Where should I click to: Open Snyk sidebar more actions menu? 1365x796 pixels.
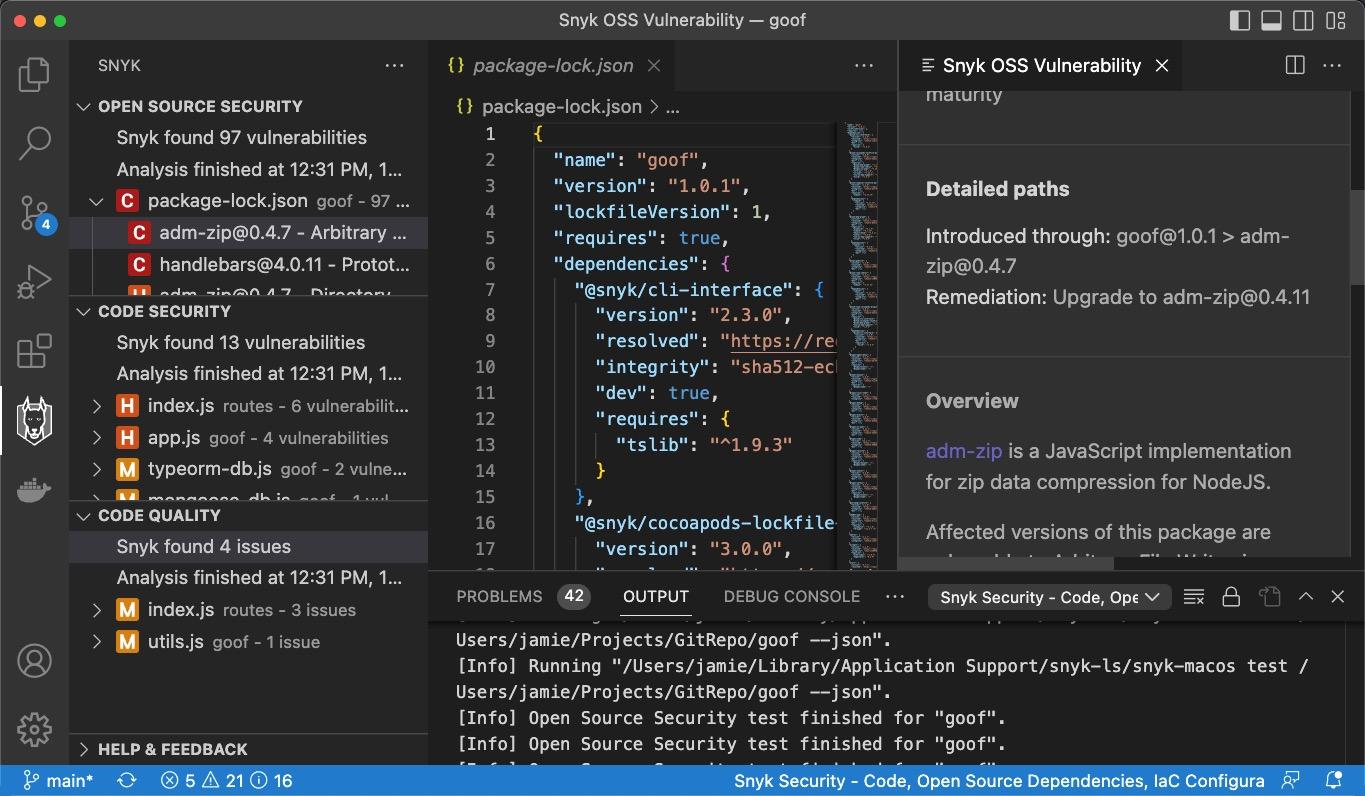pyautogui.click(x=395, y=66)
